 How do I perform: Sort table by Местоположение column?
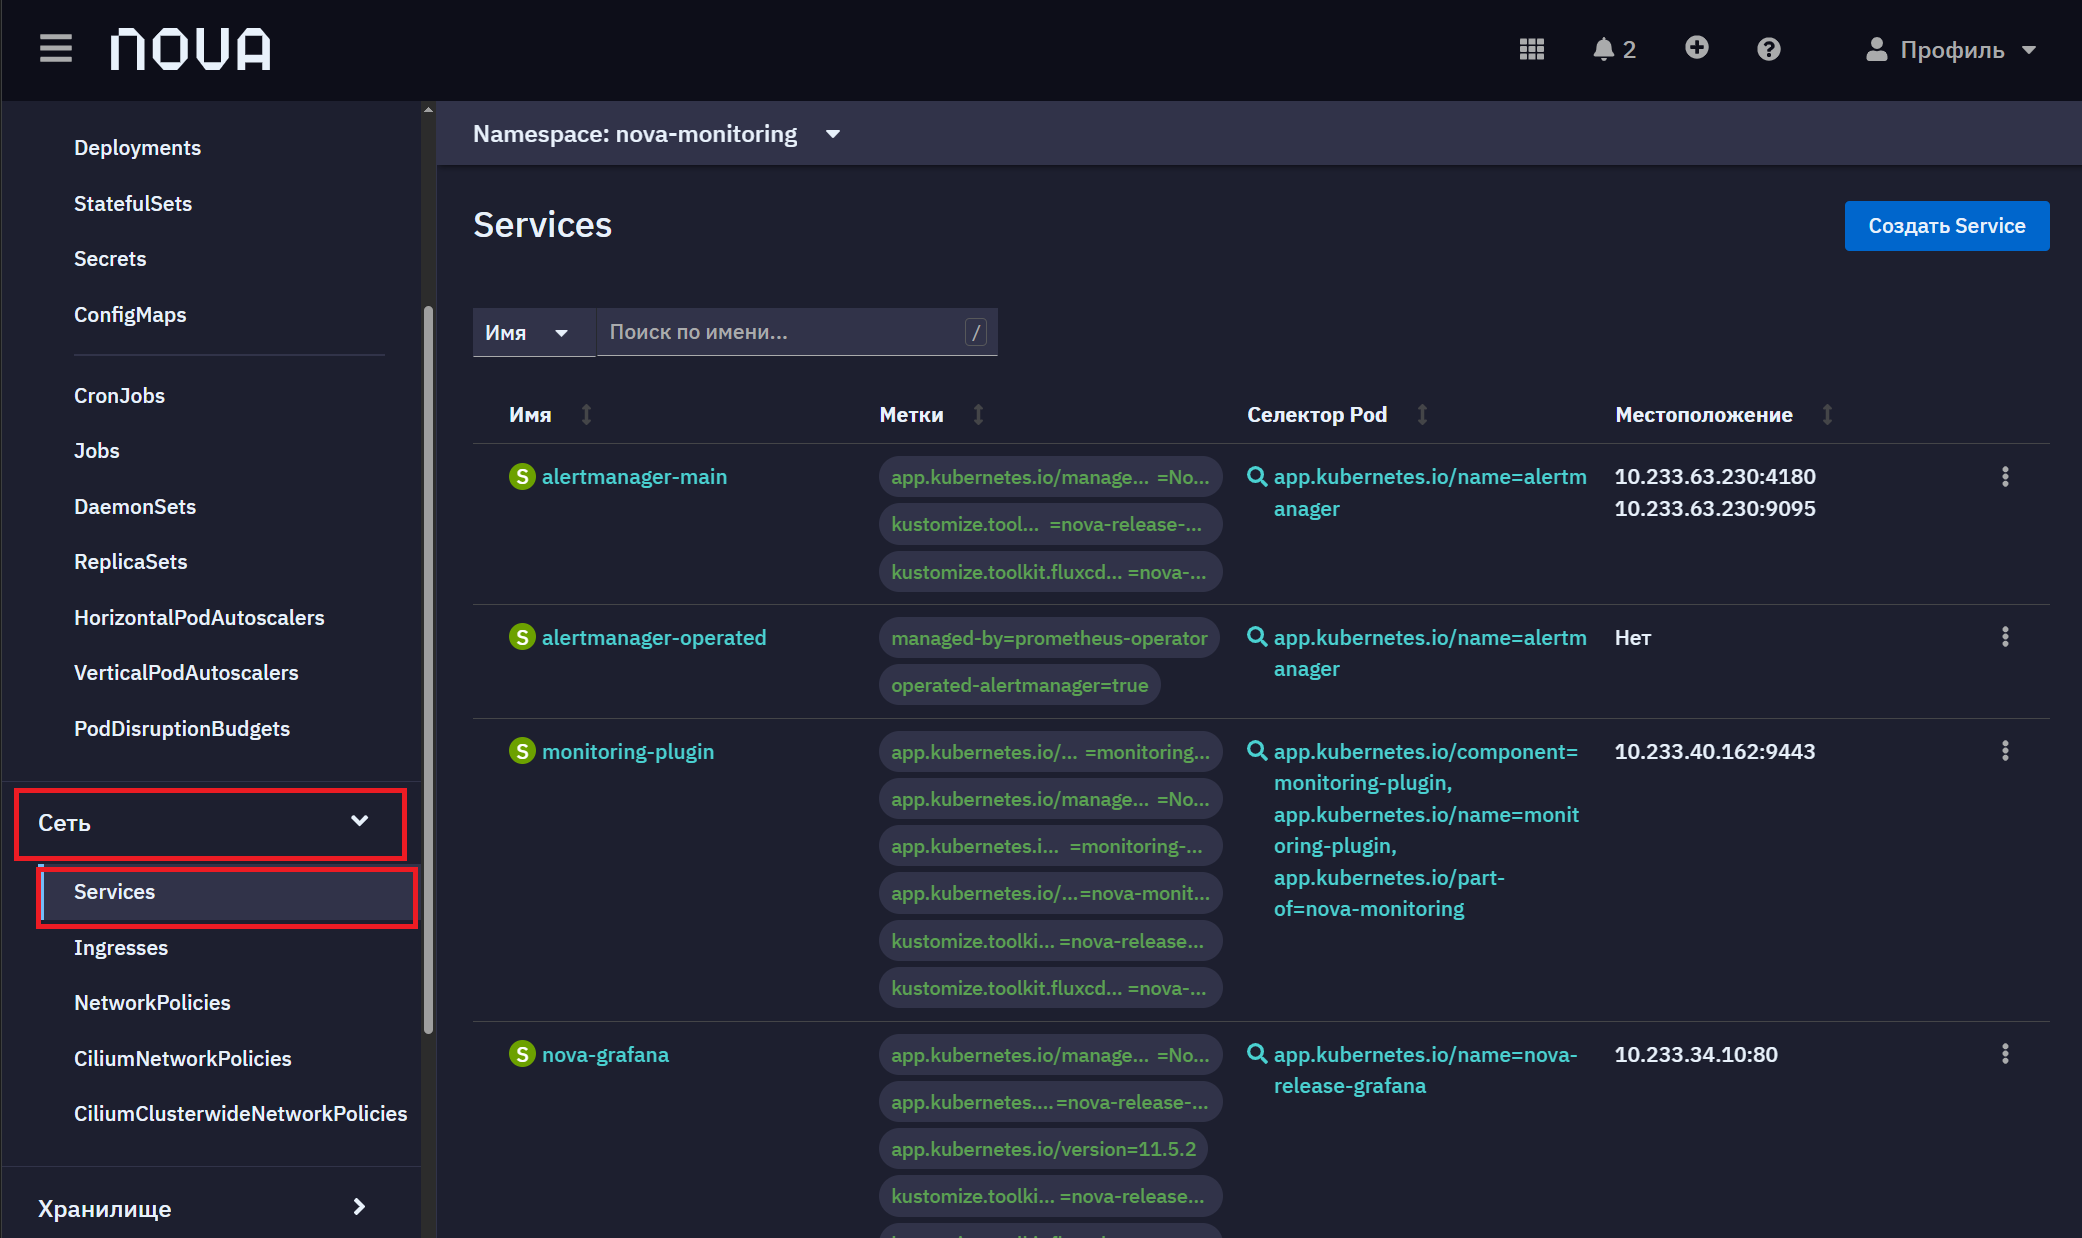[1724, 414]
